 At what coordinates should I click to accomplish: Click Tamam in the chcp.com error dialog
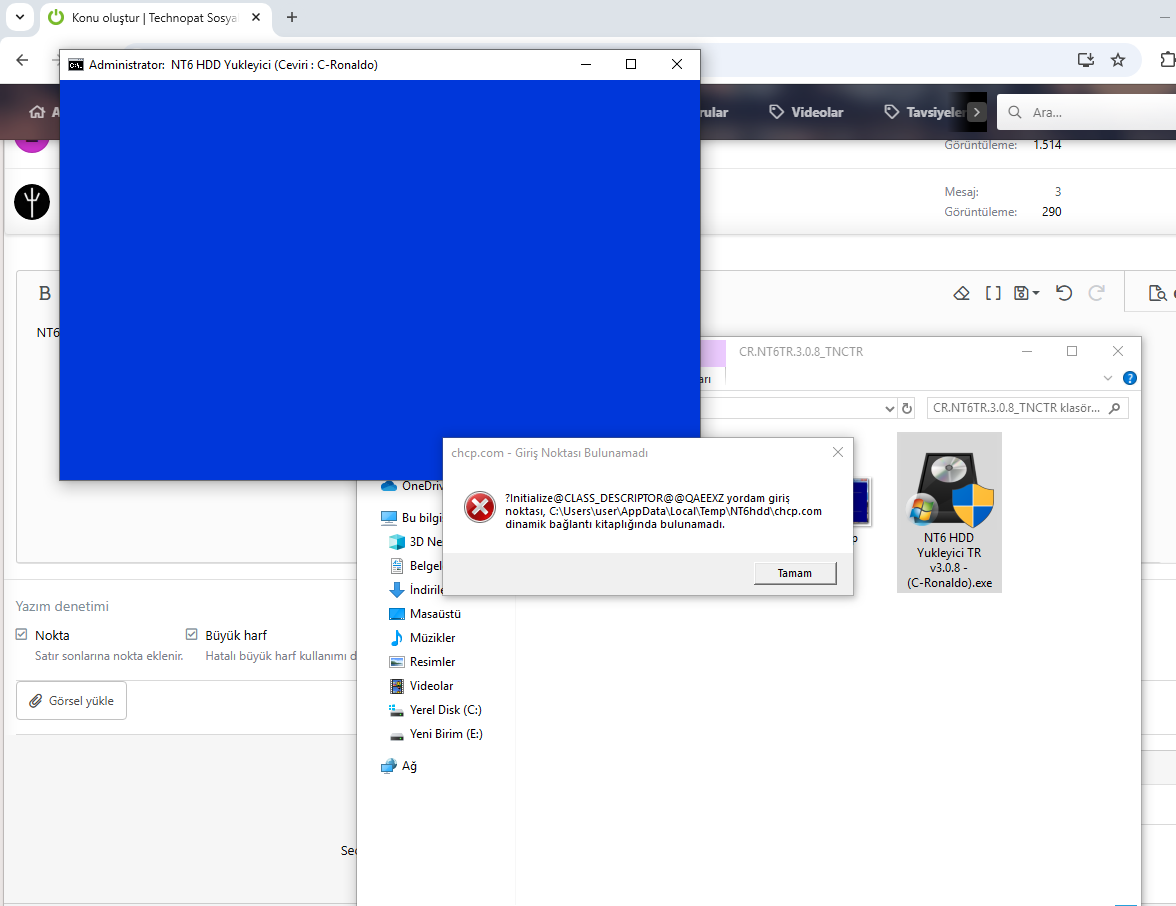(795, 573)
